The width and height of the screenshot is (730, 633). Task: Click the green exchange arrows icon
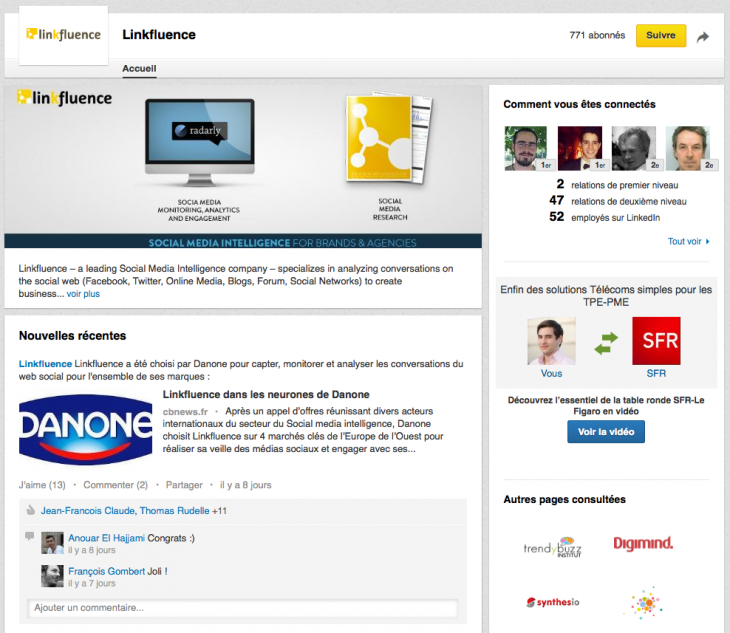coord(606,343)
